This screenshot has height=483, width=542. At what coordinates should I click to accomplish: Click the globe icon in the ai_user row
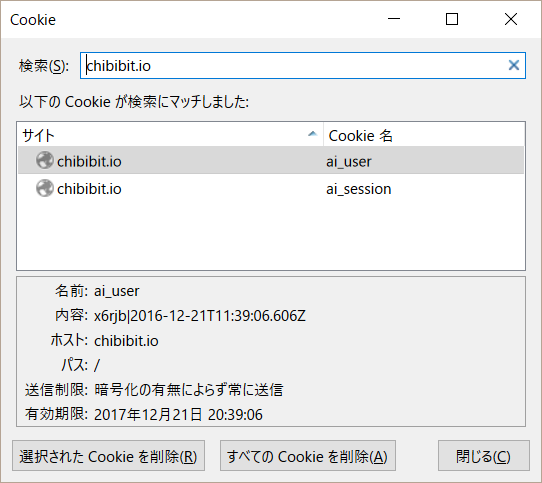[45, 160]
